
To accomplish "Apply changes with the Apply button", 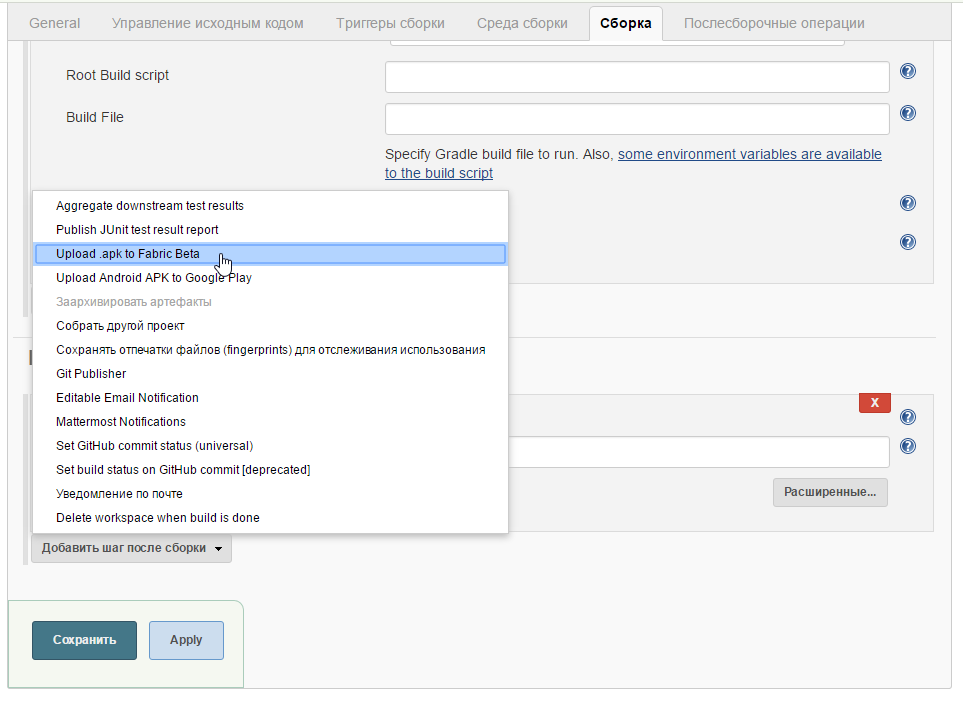I will pos(185,640).
